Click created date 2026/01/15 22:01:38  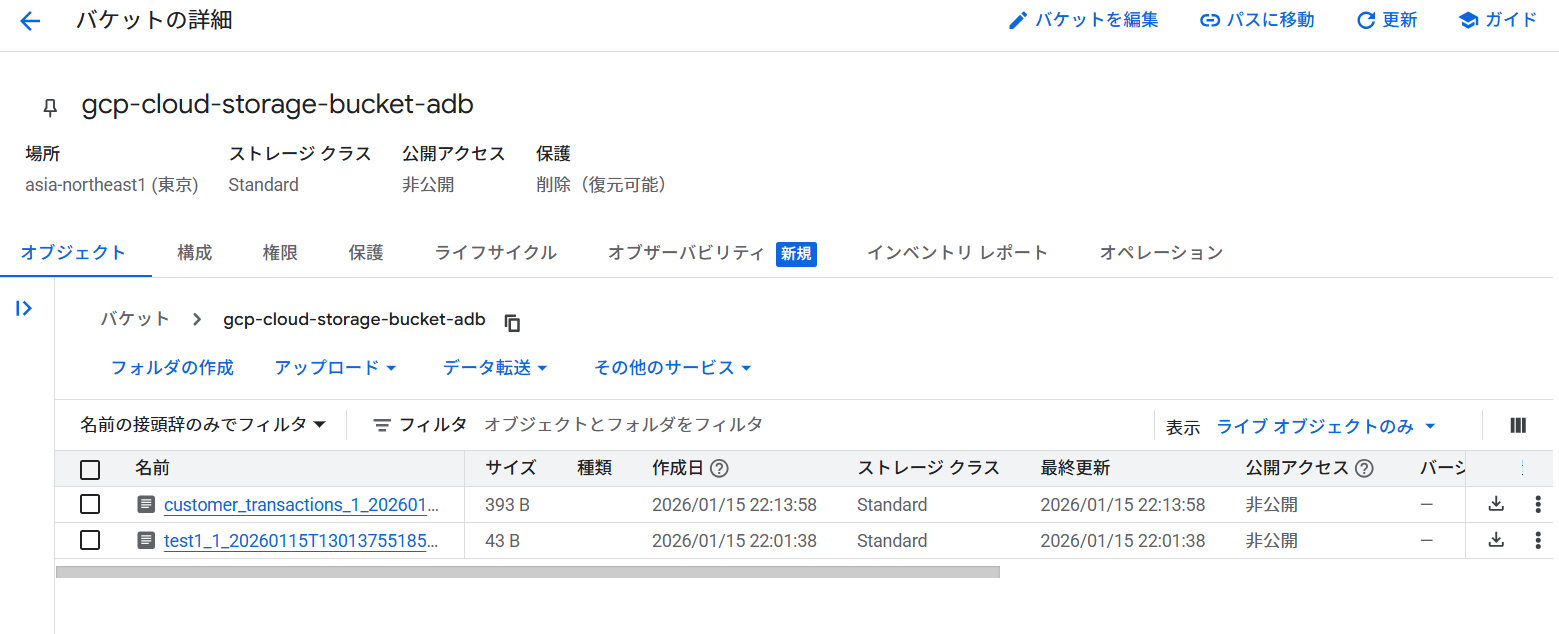point(734,540)
